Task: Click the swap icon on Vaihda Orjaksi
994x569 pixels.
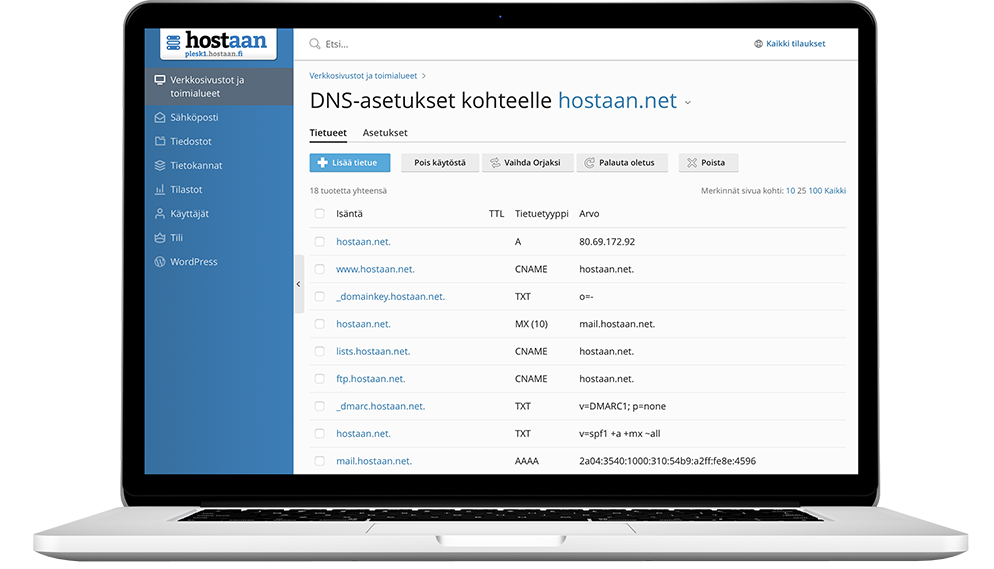Action: pyautogui.click(x=495, y=163)
